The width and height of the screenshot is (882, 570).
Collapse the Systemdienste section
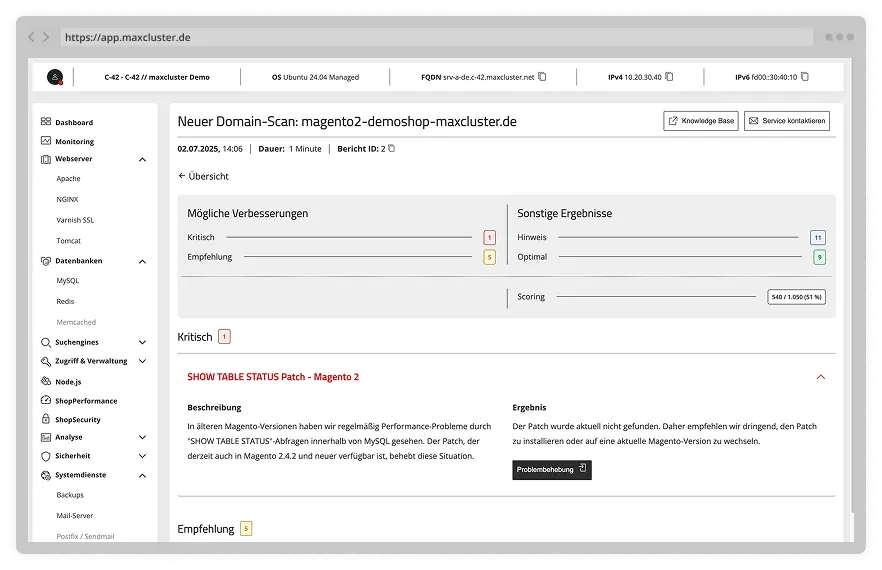tap(142, 476)
